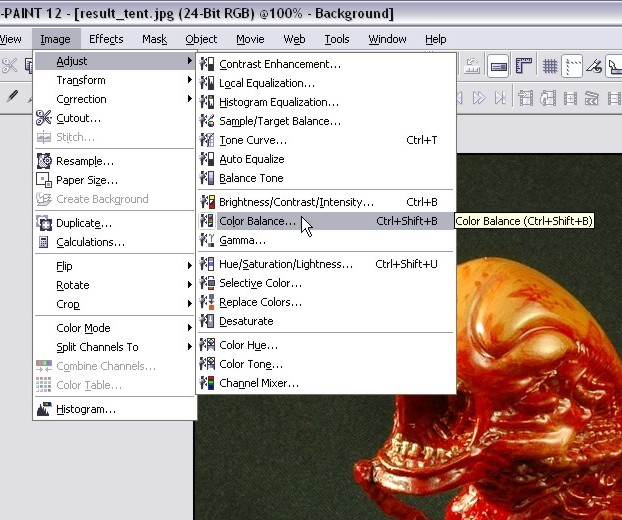Open the Help menu
Screen dimensions: 622x520
click(436, 39)
